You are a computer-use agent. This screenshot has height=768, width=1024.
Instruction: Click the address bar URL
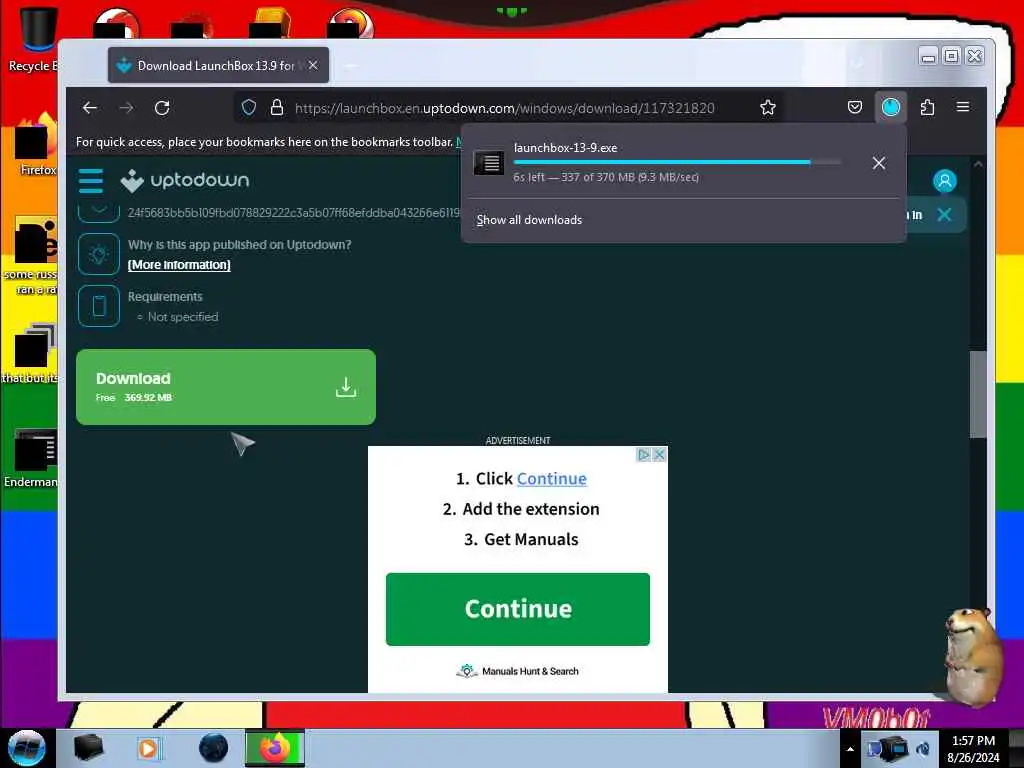point(504,108)
